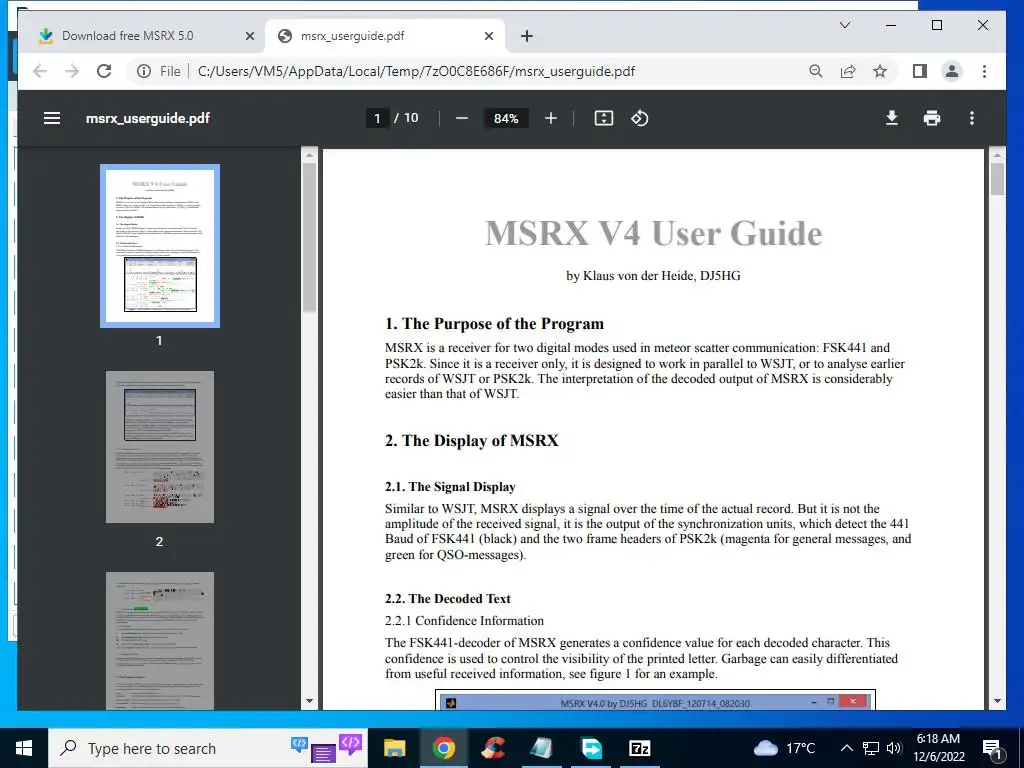Open PDF viewer more actions menu
The height and width of the screenshot is (768, 1024).
pos(972,118)
